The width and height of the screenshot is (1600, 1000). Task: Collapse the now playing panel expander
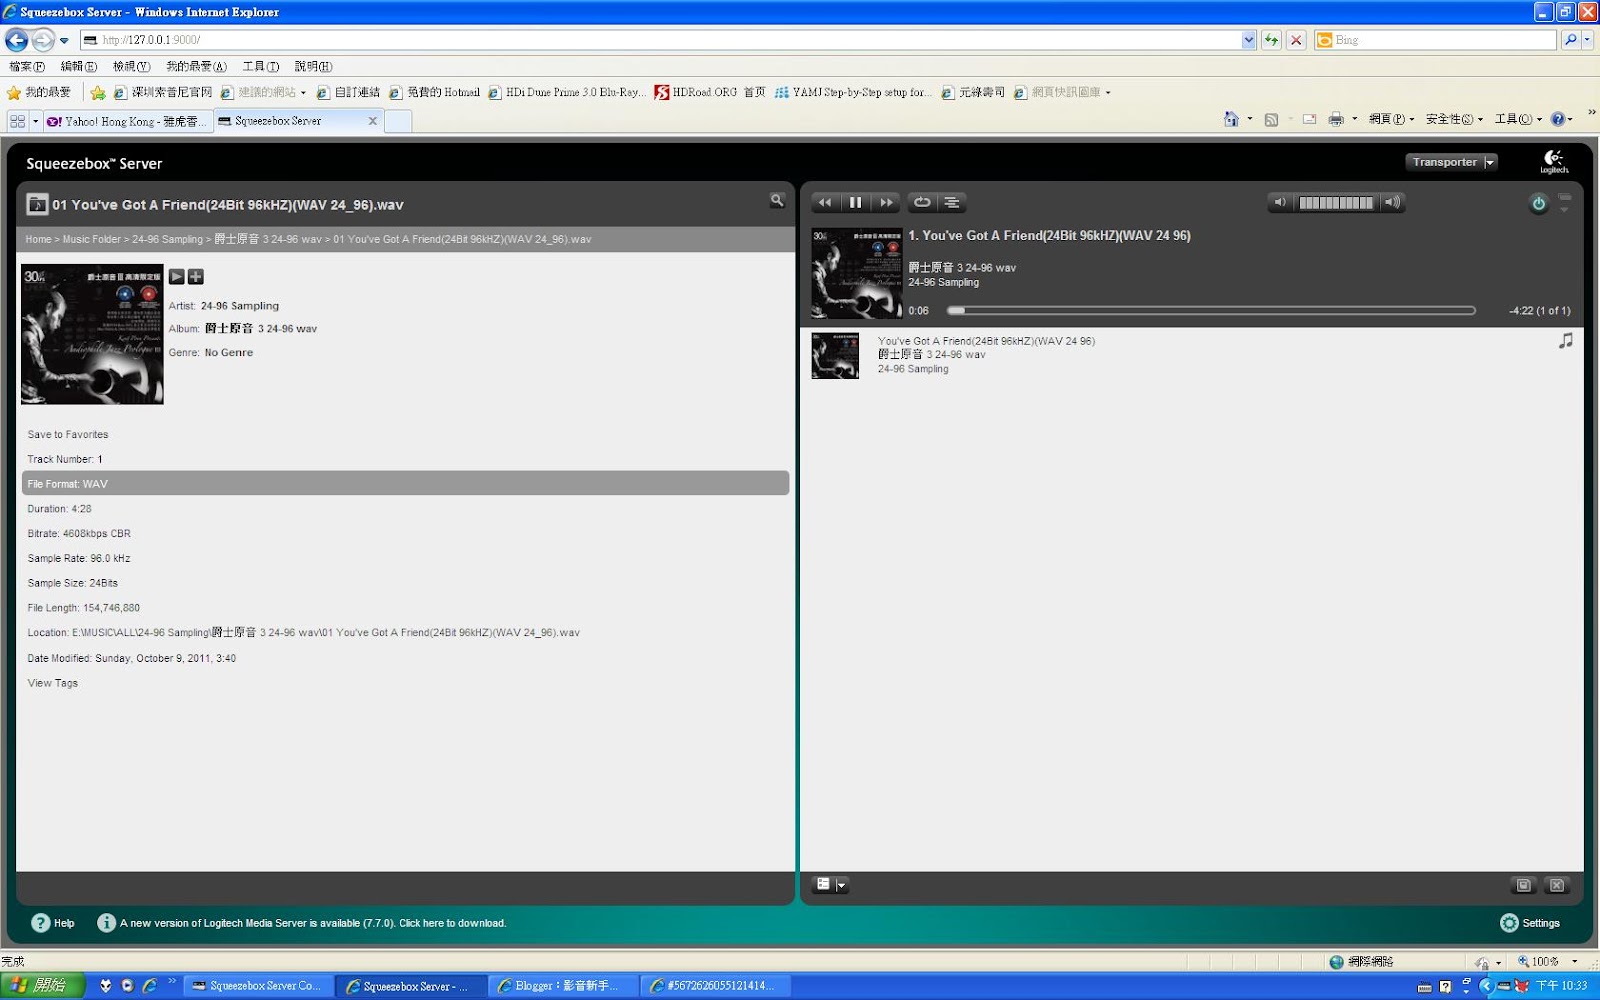[1564, 203]
